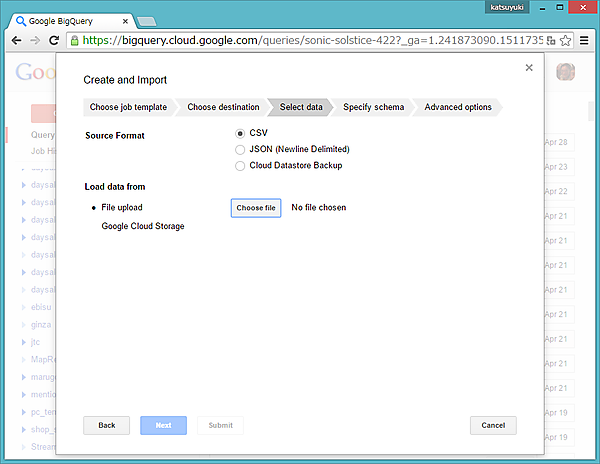Expand the jtc dataset in sidebar
This screenshot has width=600, height=464.
(23, 342)
